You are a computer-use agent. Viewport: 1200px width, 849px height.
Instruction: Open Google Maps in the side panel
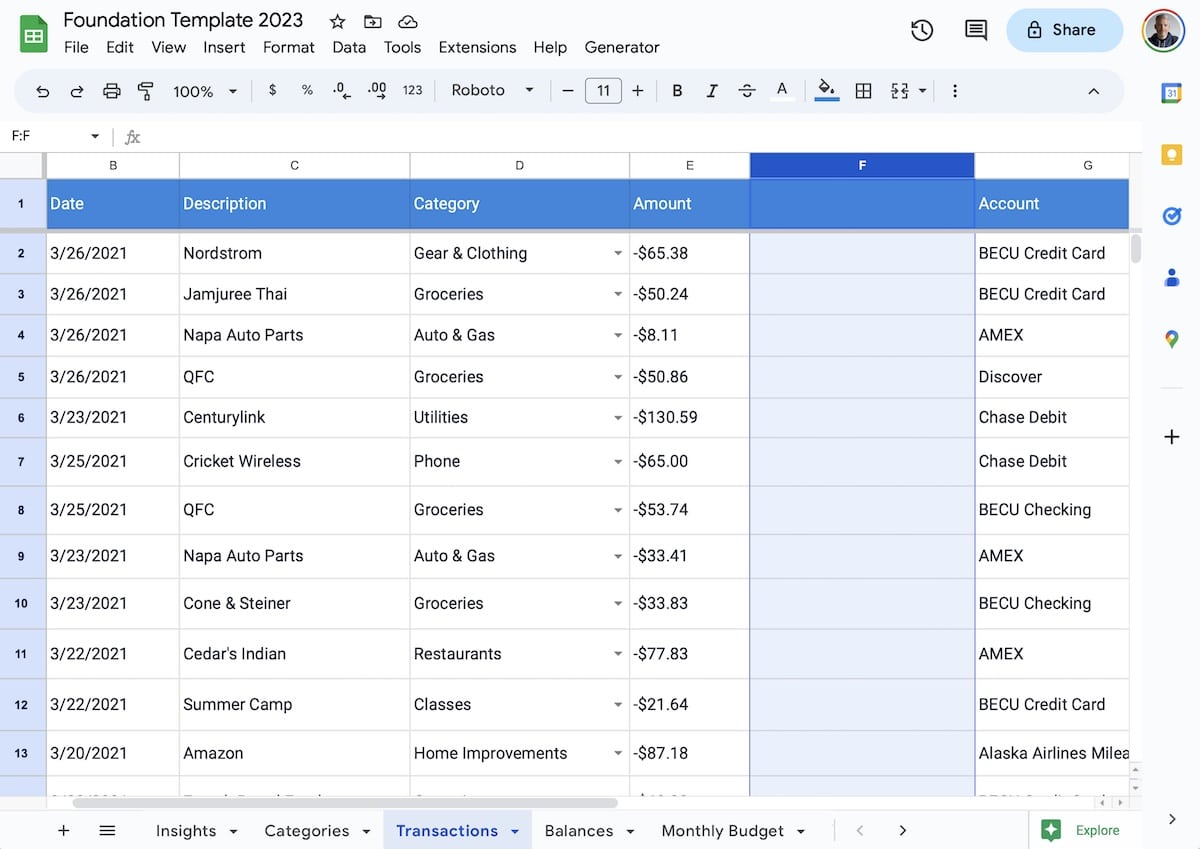tap(1172, 340)
